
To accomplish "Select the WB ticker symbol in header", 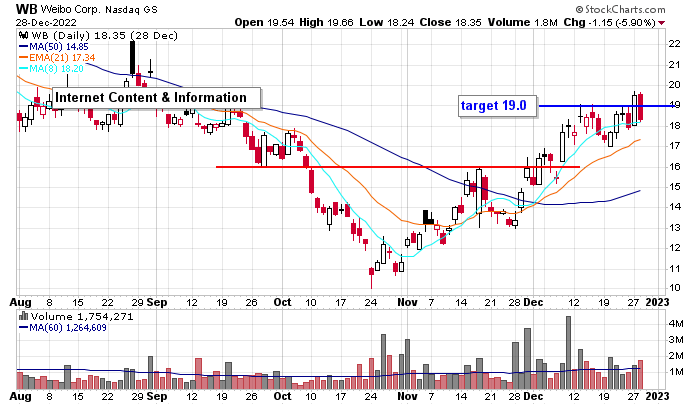I will [27, 9].
